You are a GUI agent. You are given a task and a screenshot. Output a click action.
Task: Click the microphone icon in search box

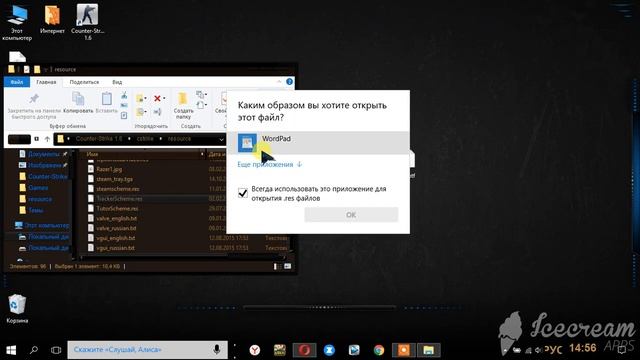pyautogui.click(x=217, y=349)
